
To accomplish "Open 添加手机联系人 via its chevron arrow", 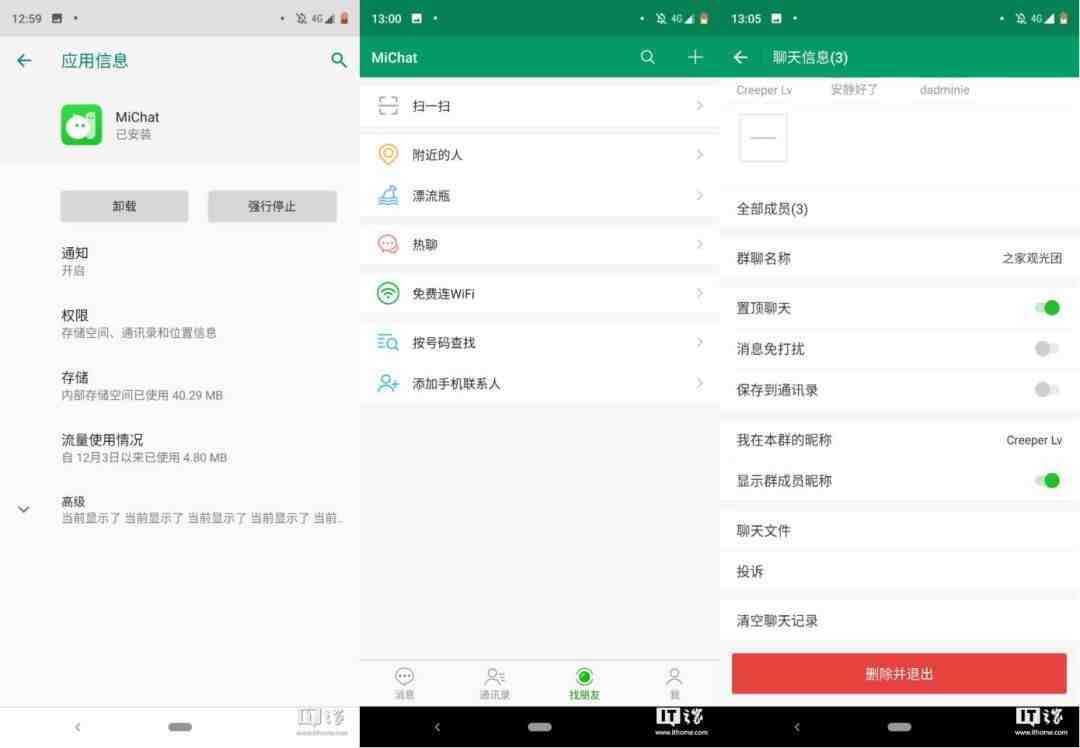I will [699, 383].
